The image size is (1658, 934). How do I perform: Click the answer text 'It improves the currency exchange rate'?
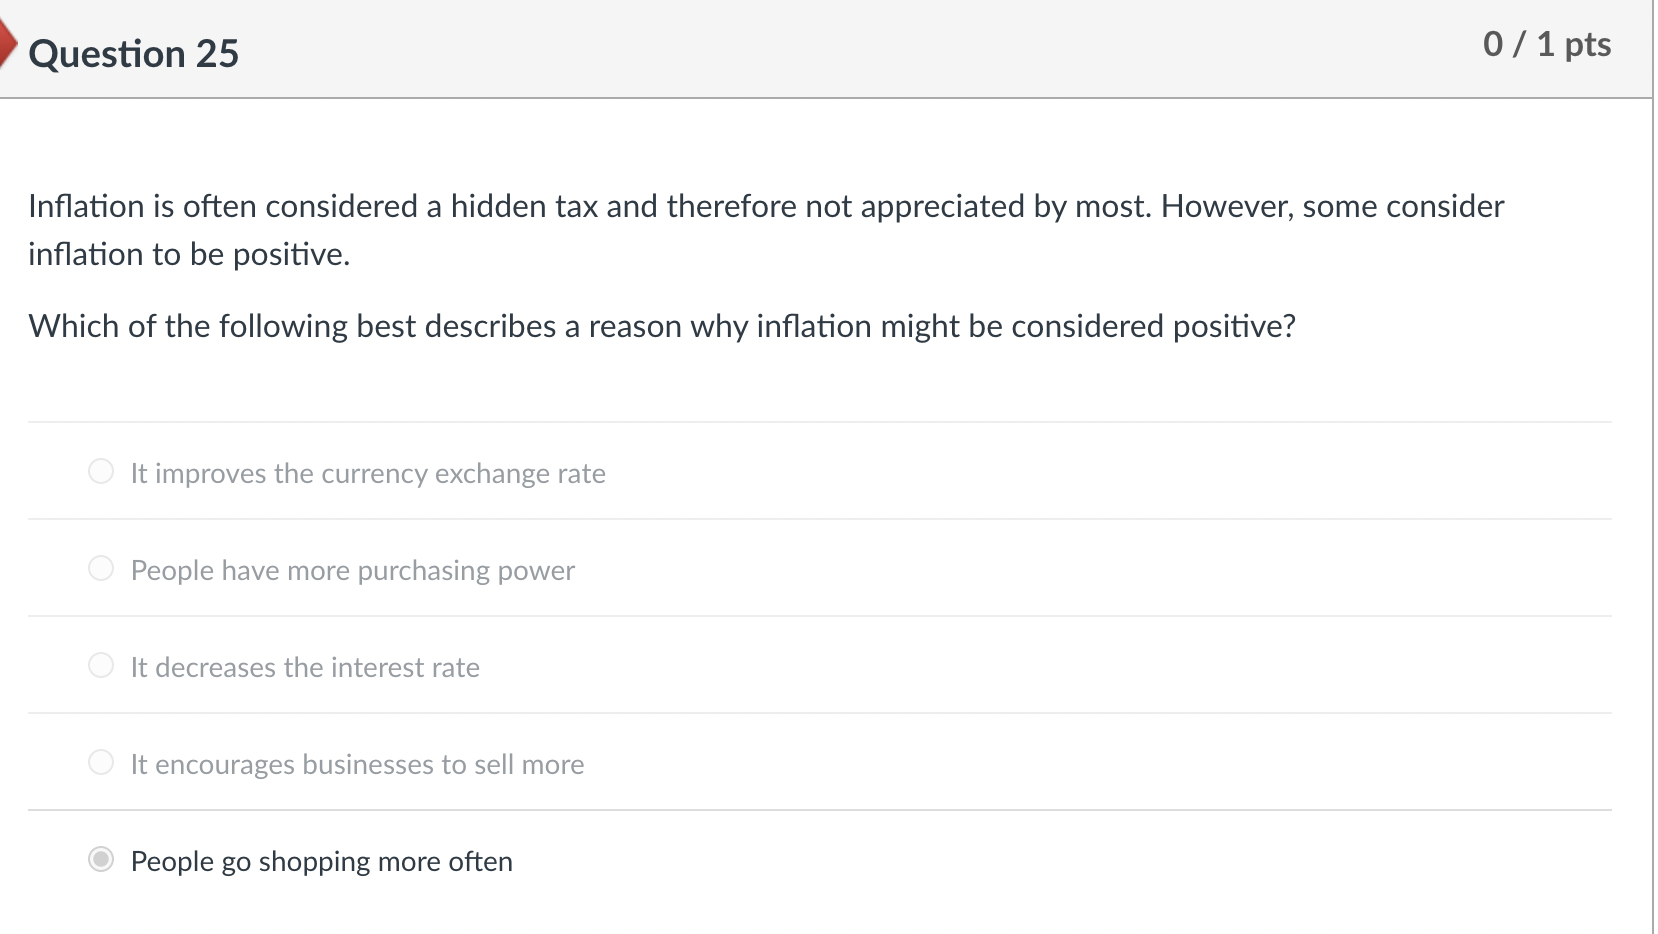(x=367, y=474)
